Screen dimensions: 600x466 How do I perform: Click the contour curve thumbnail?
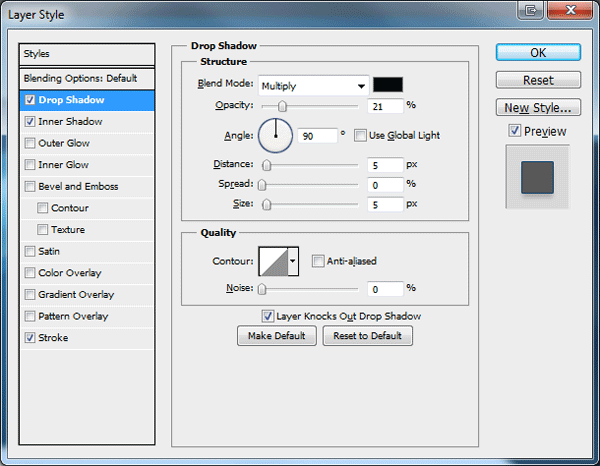(x=273, y=261)
